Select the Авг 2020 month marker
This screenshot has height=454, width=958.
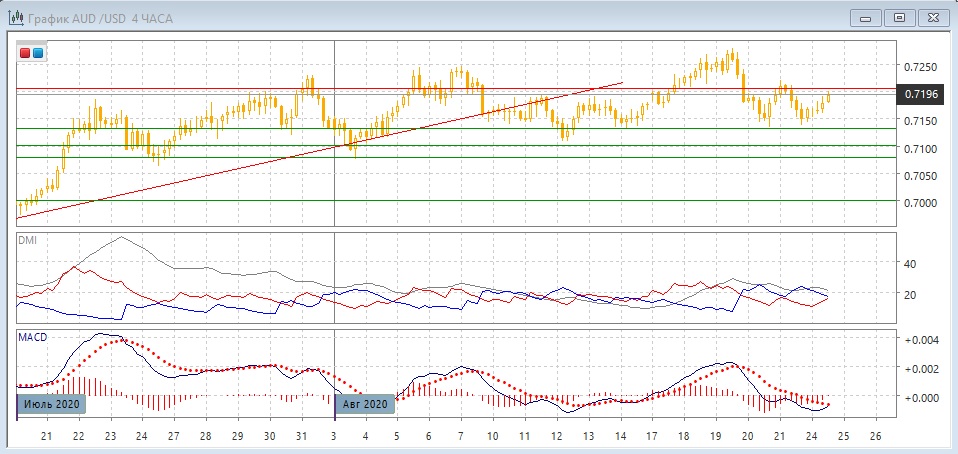pos(365,404)
